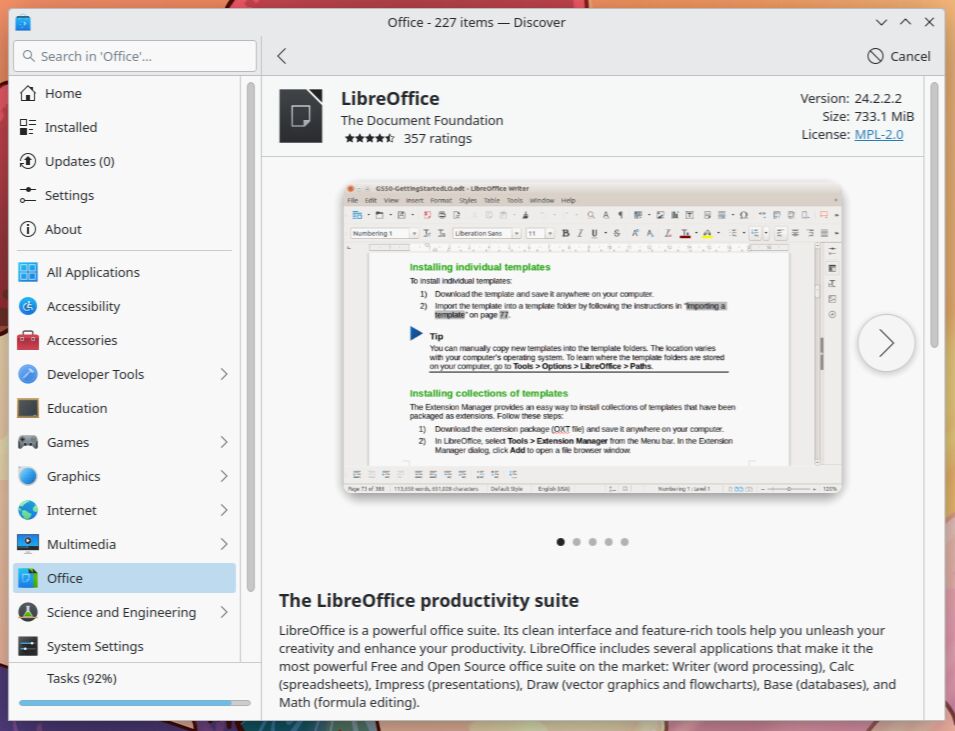
Task: Select Science and Engineering flask icon
Action: pos(28,612)
